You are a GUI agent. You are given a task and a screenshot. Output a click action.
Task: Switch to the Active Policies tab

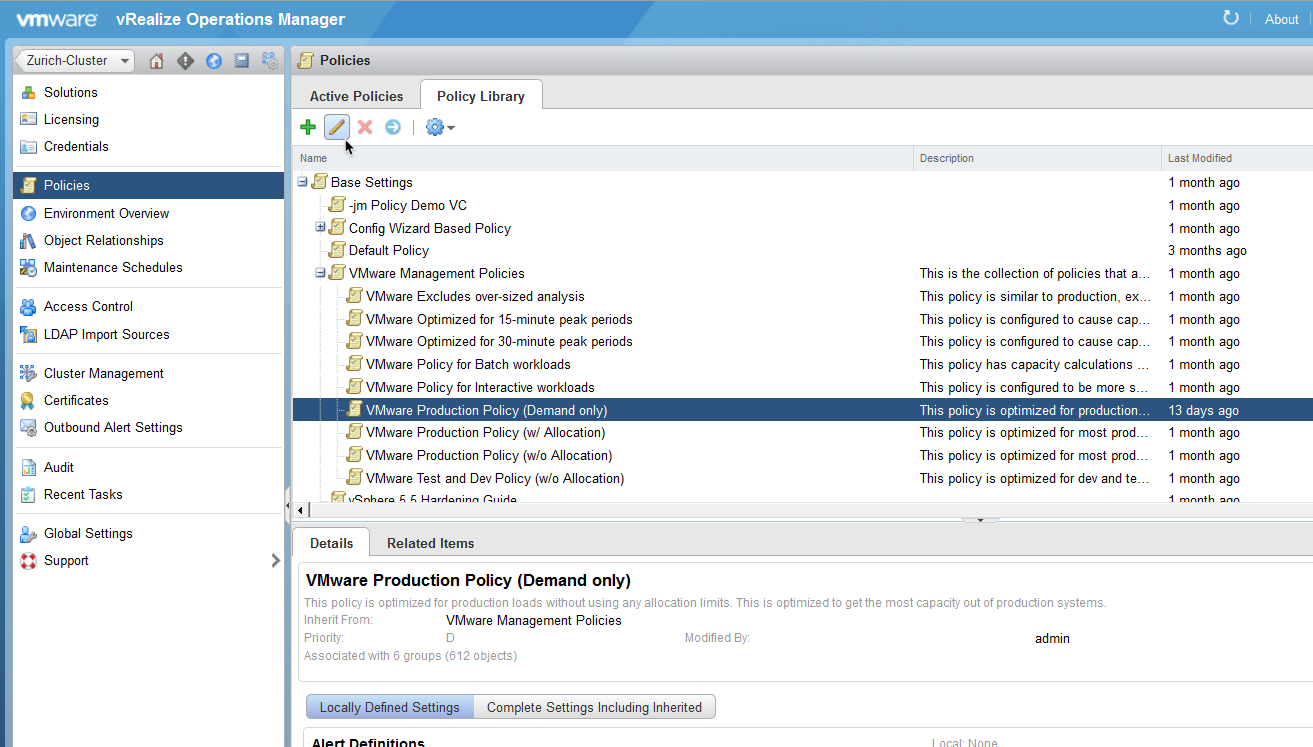point(356,96)
